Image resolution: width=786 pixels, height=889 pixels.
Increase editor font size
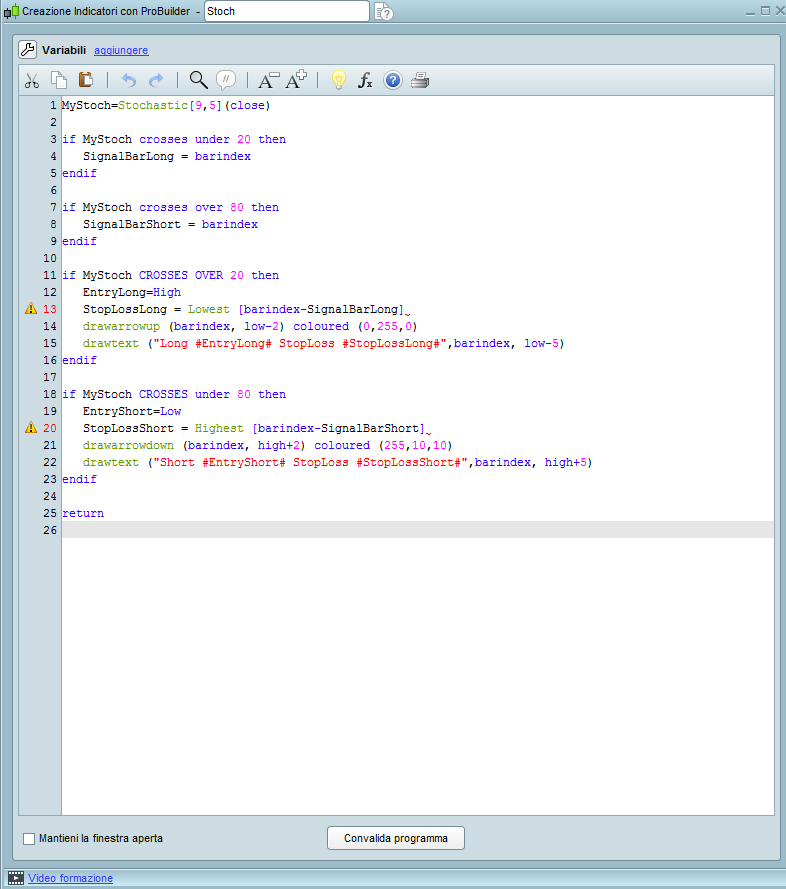[x=296, y=81]
